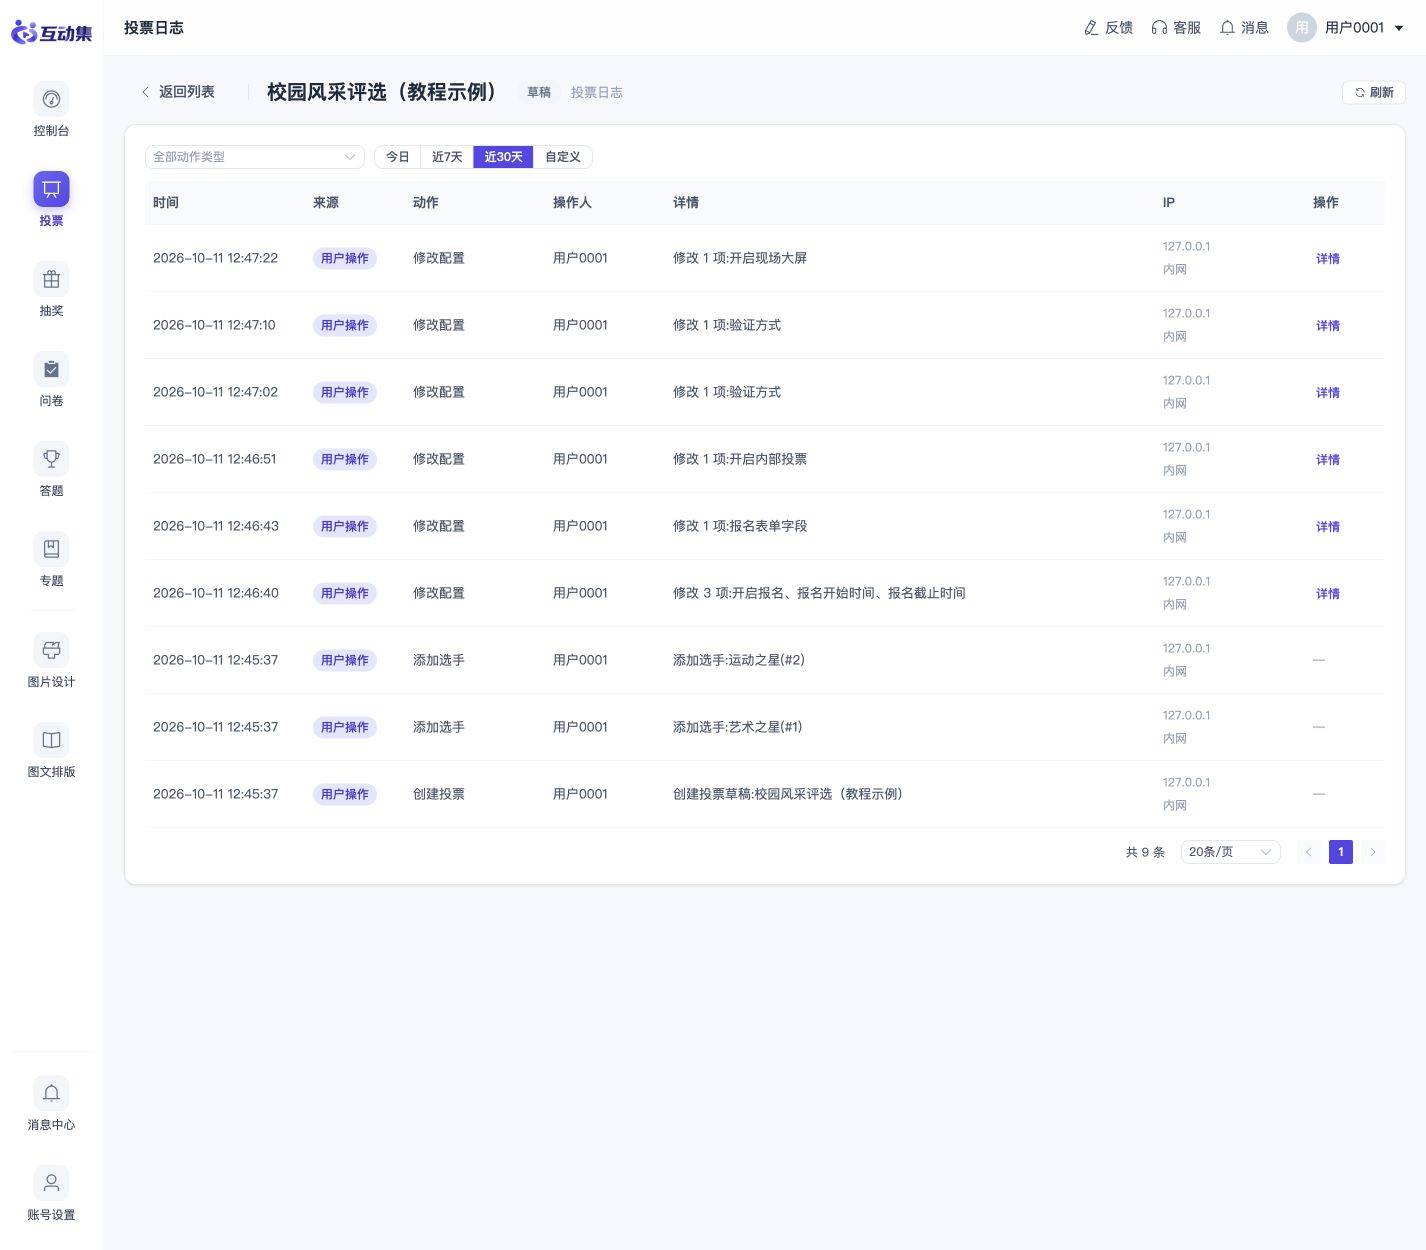Switch to the 投票日志 tab label
Screen dimensions: 1426x1250
point(597,92)
